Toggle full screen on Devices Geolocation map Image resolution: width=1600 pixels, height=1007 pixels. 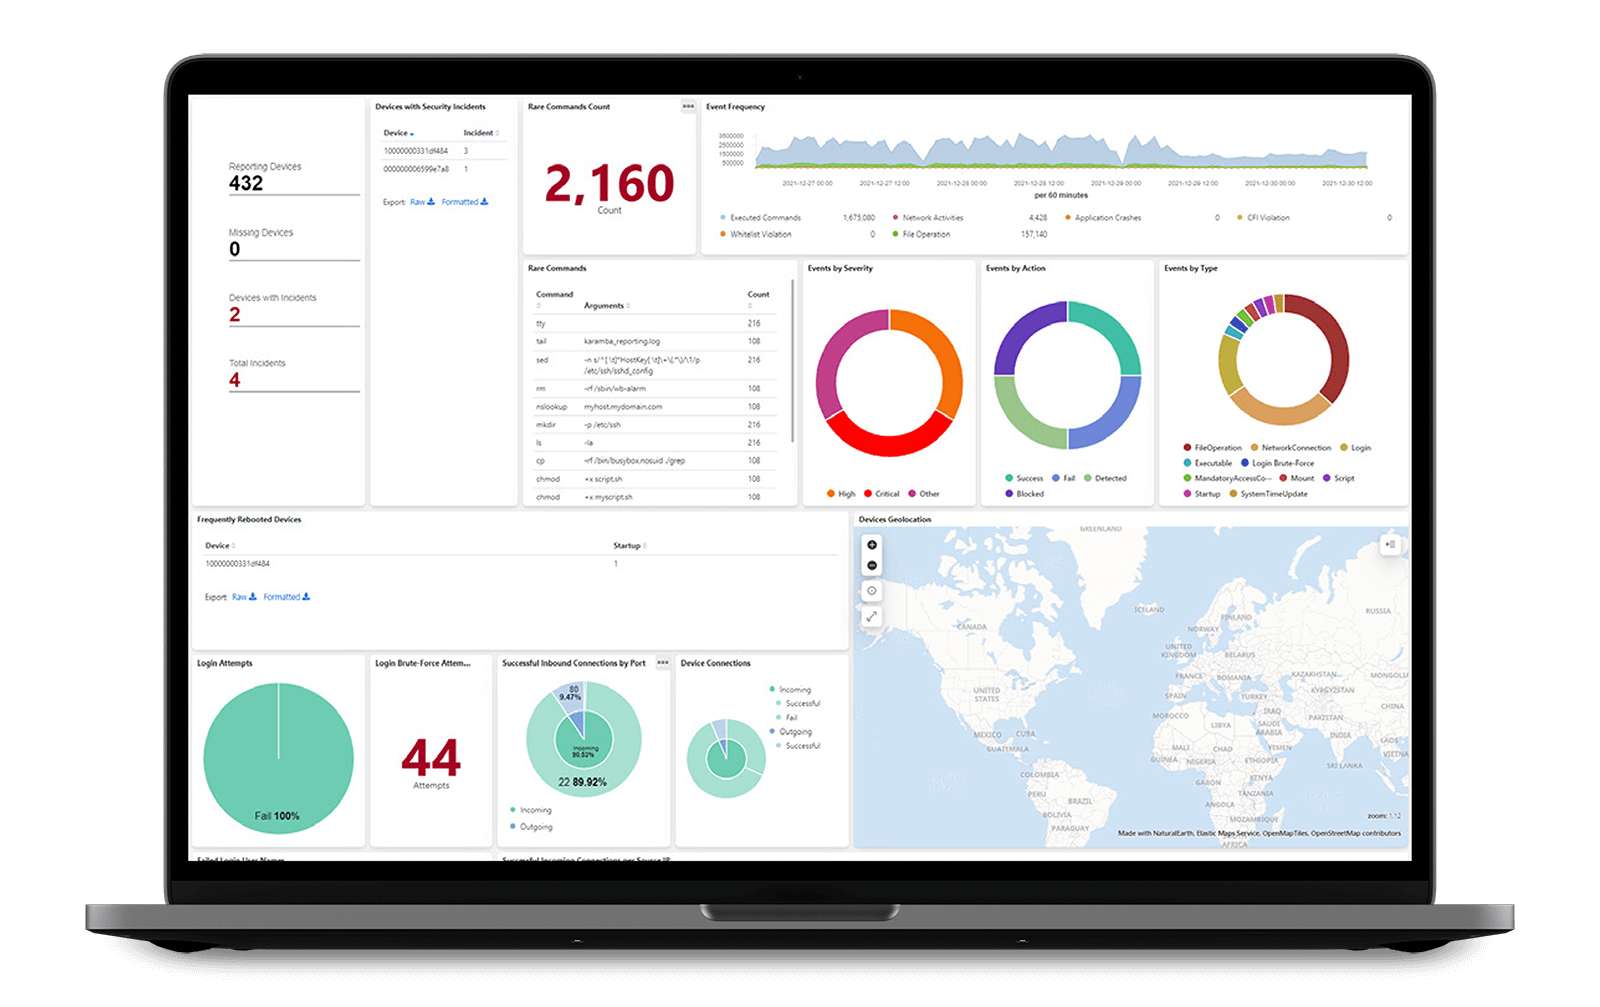click(872, 616)
